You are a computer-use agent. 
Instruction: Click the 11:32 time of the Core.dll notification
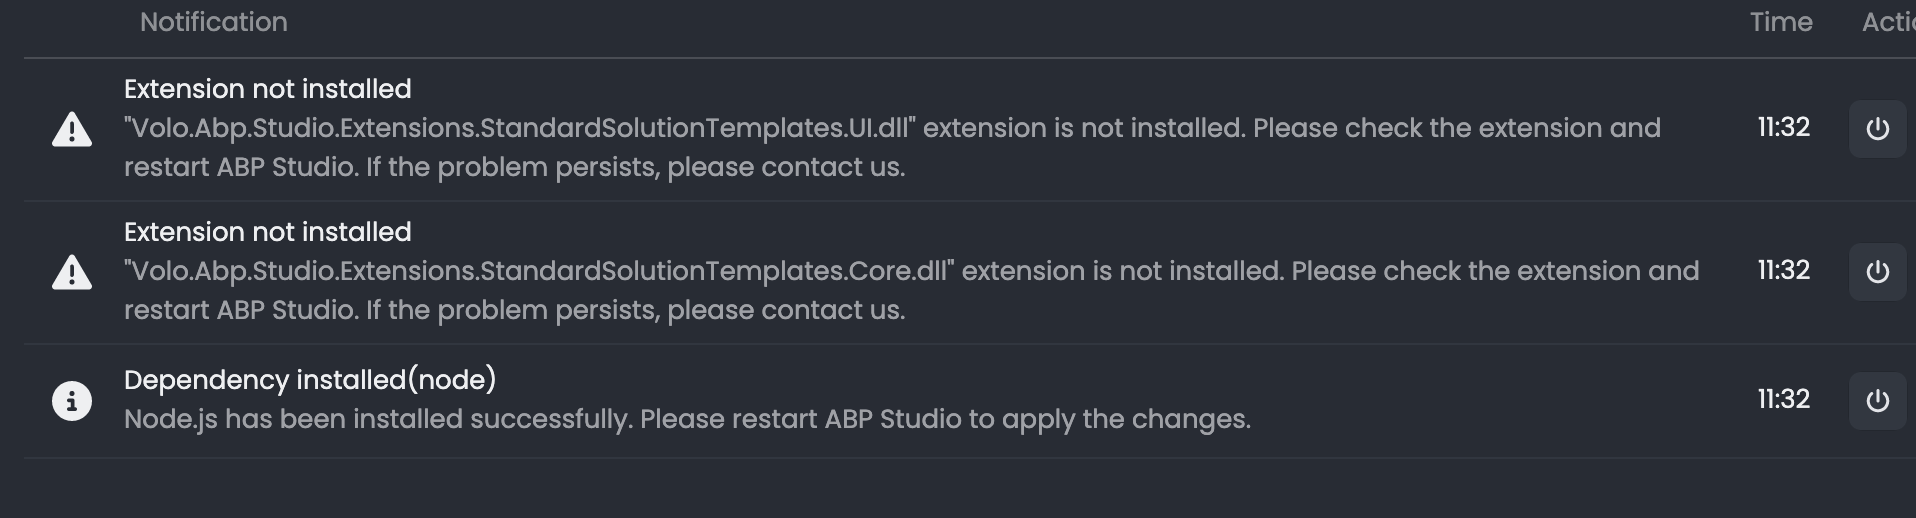(1784, 270)
